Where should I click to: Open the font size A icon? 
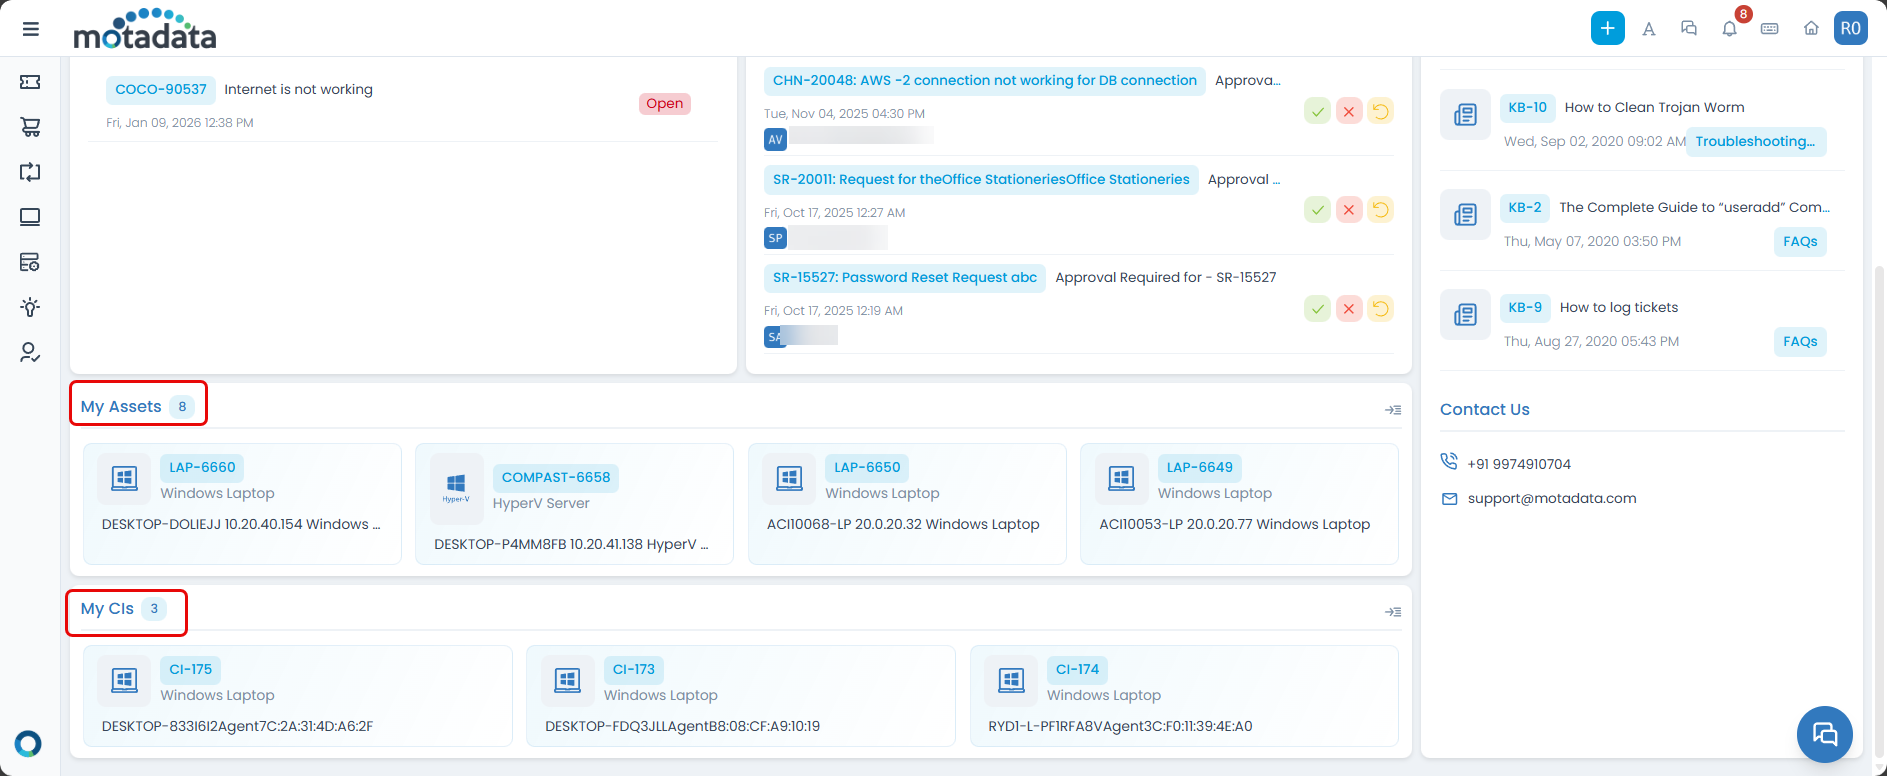1649,29
